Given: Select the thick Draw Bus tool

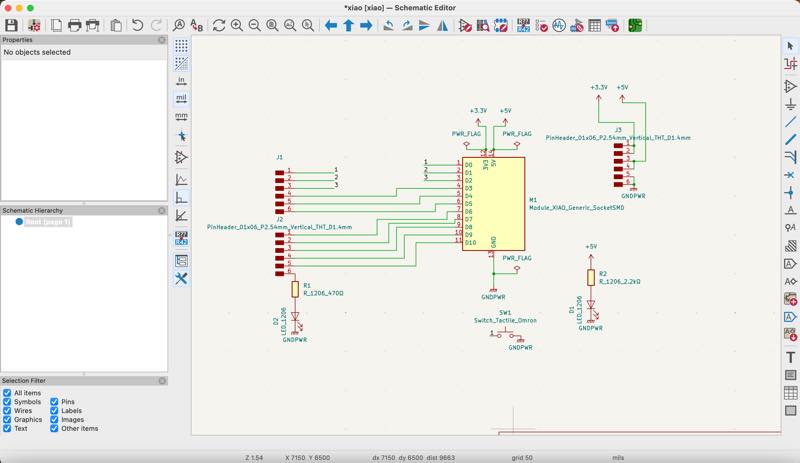Looking at the screenshot, I should [x=790, y=139].
